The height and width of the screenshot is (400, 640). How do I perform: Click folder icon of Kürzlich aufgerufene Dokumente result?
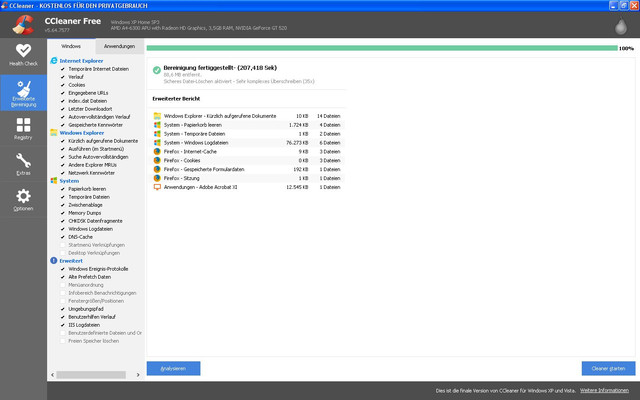(x=157, y=116)
